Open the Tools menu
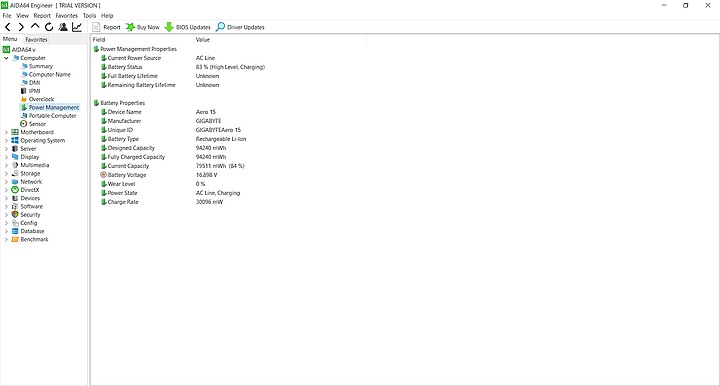This screenshot has width=720, height=386. pyautogui.click(x=90, y=16)
